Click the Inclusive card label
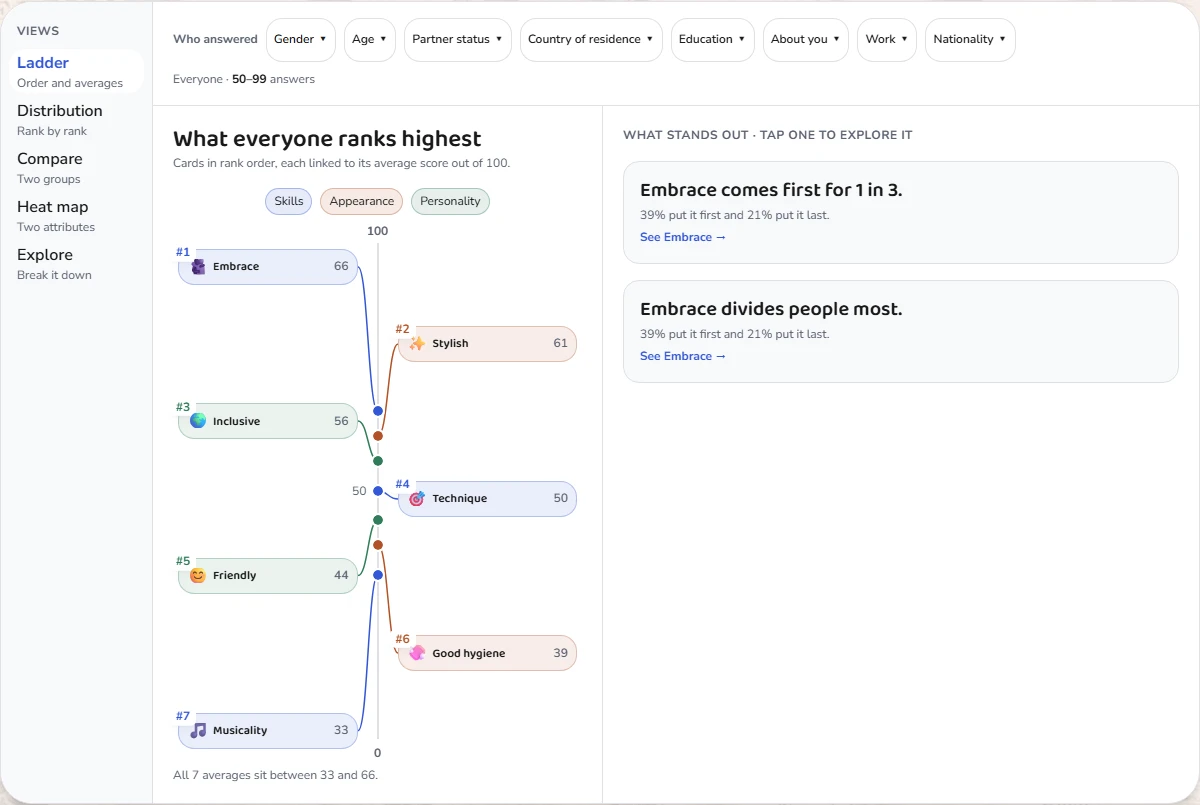Viewport: 1200px width, 805px height. point(236,422)
